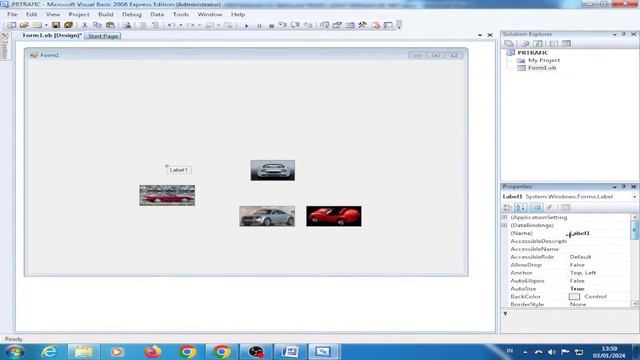
Task: Select the Label1 control on the form
Action: 178,170
